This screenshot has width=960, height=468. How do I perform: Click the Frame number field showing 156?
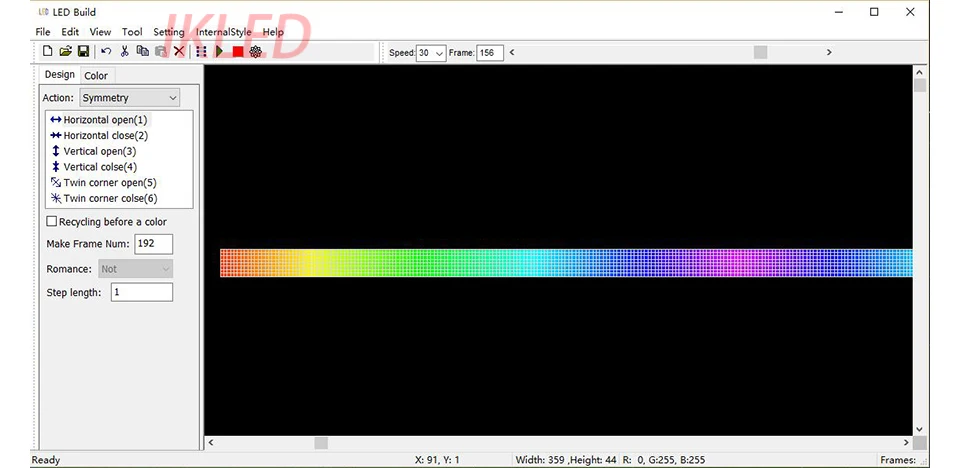pos(490,53)
